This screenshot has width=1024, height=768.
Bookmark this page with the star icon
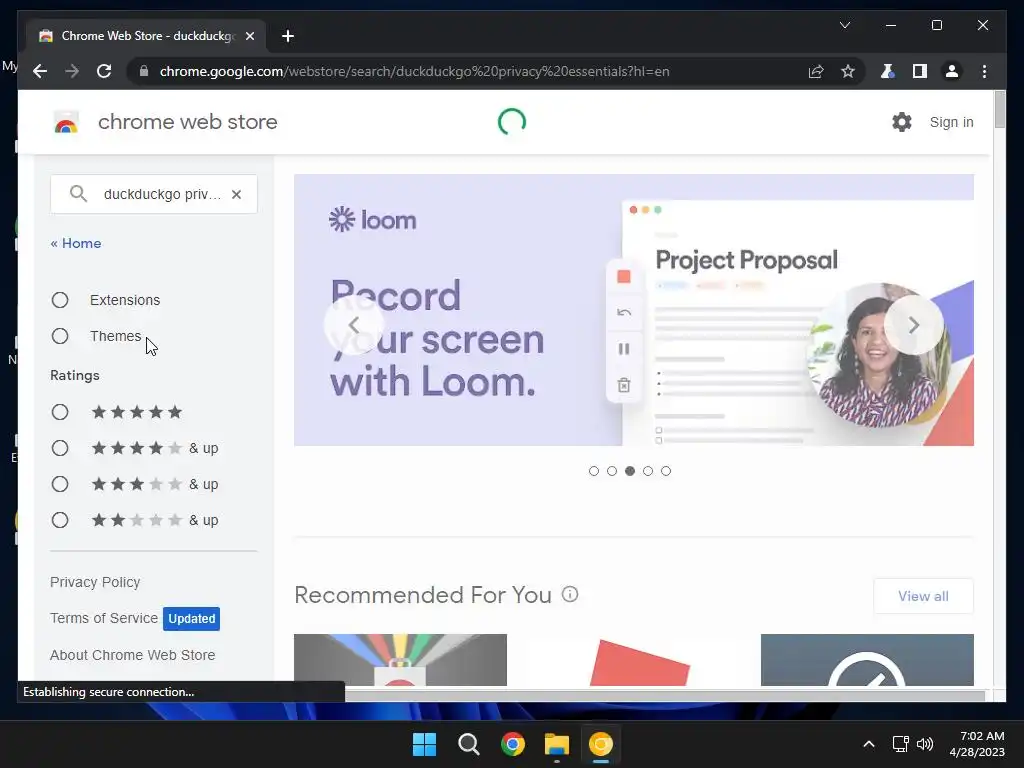click(x=848, y=71)
